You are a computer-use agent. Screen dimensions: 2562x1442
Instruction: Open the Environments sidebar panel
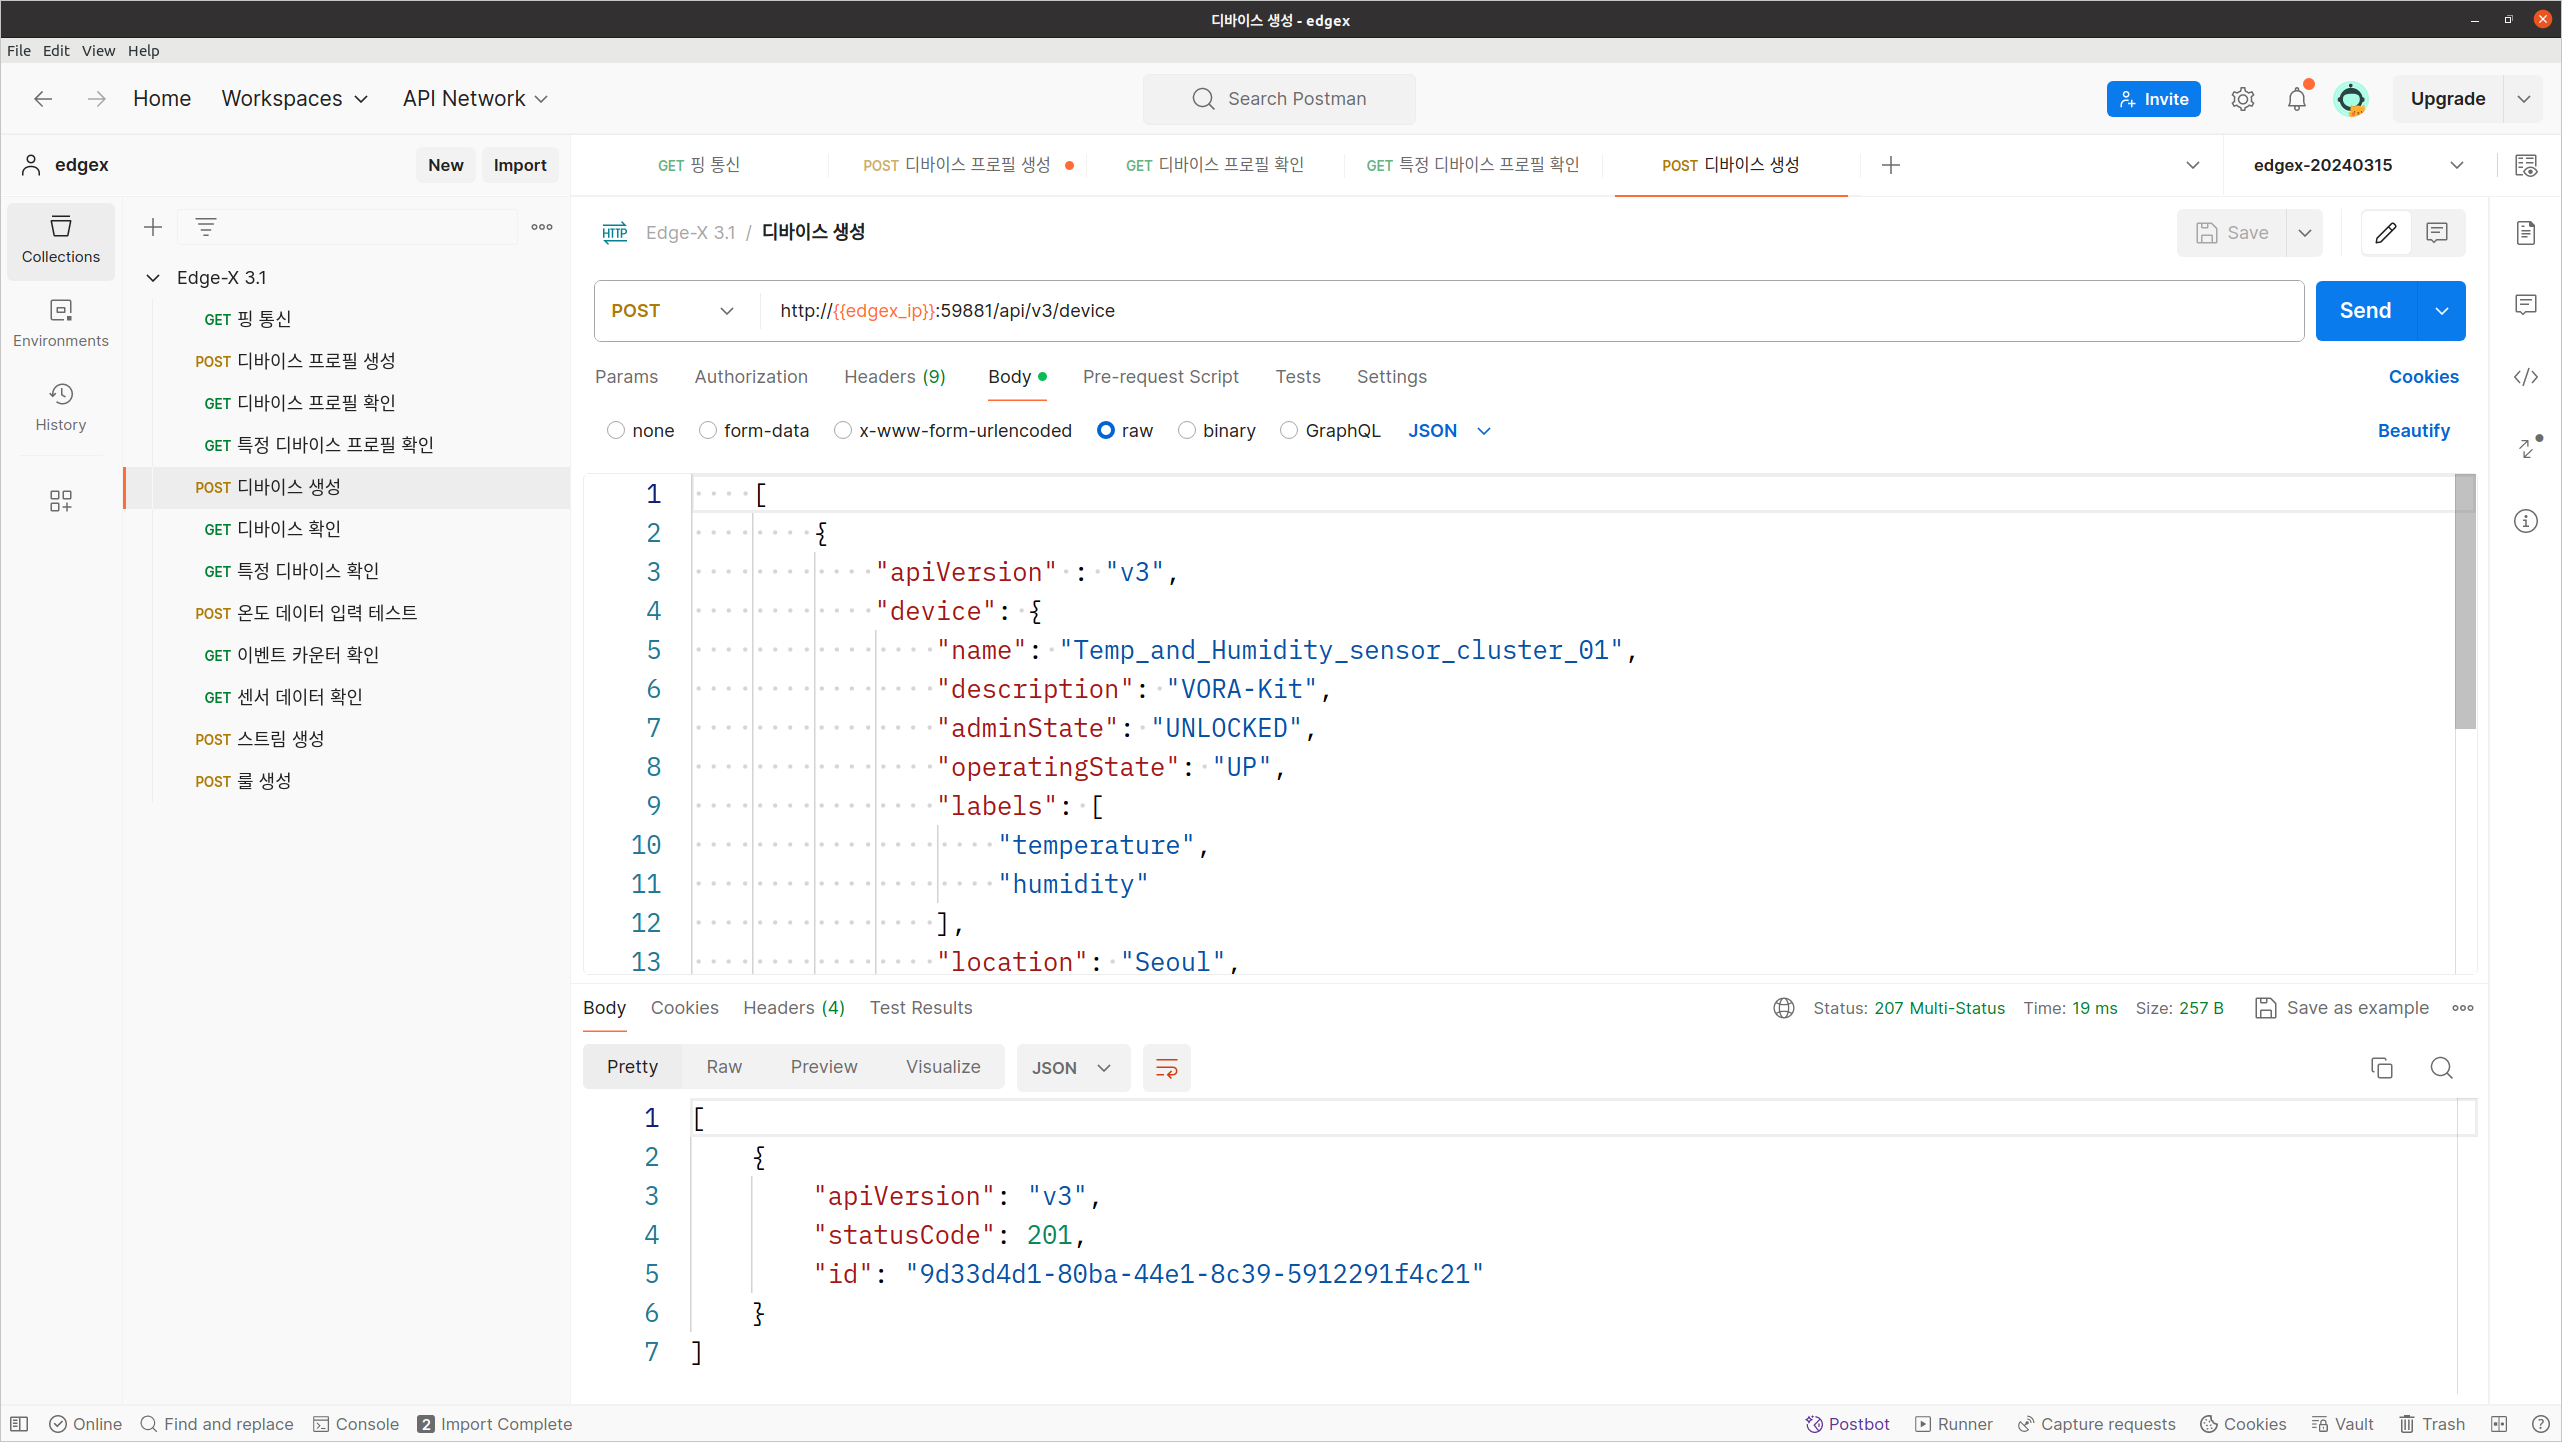click(61, 323)
